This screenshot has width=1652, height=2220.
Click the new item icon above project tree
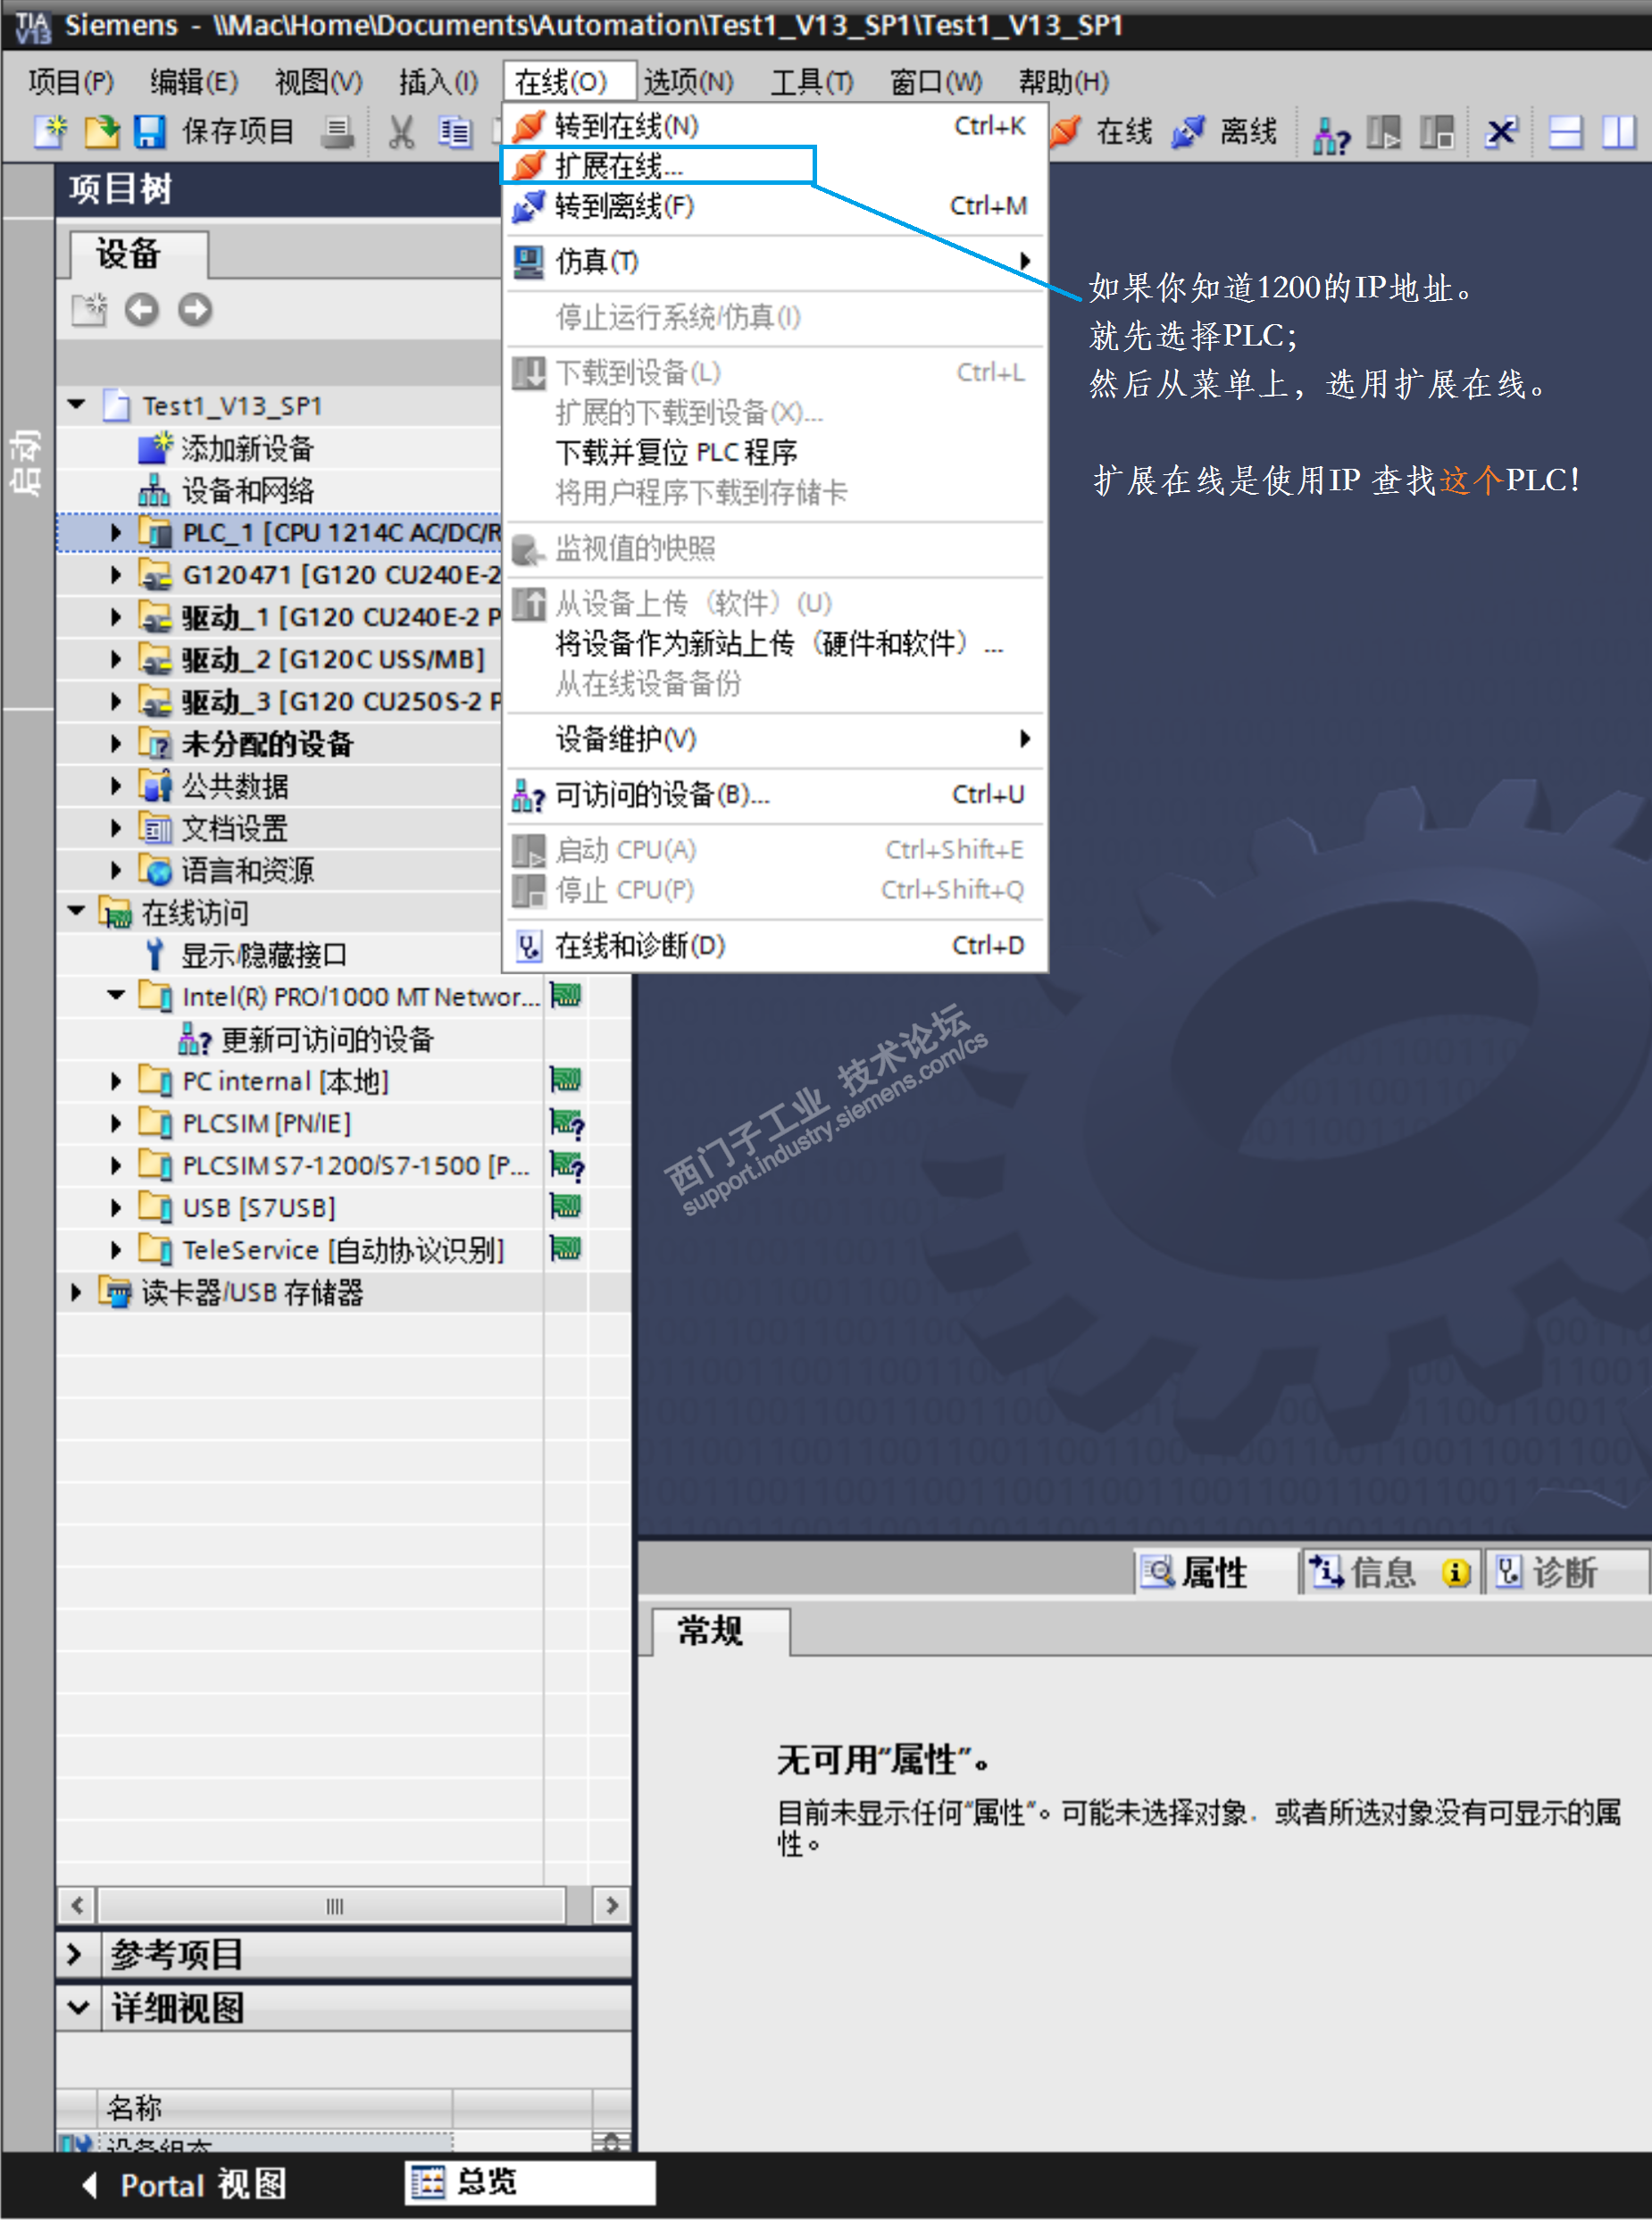89,310
